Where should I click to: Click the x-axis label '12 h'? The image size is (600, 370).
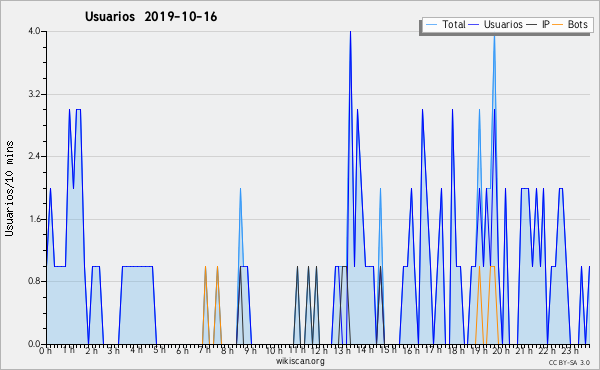pos(319,351)
